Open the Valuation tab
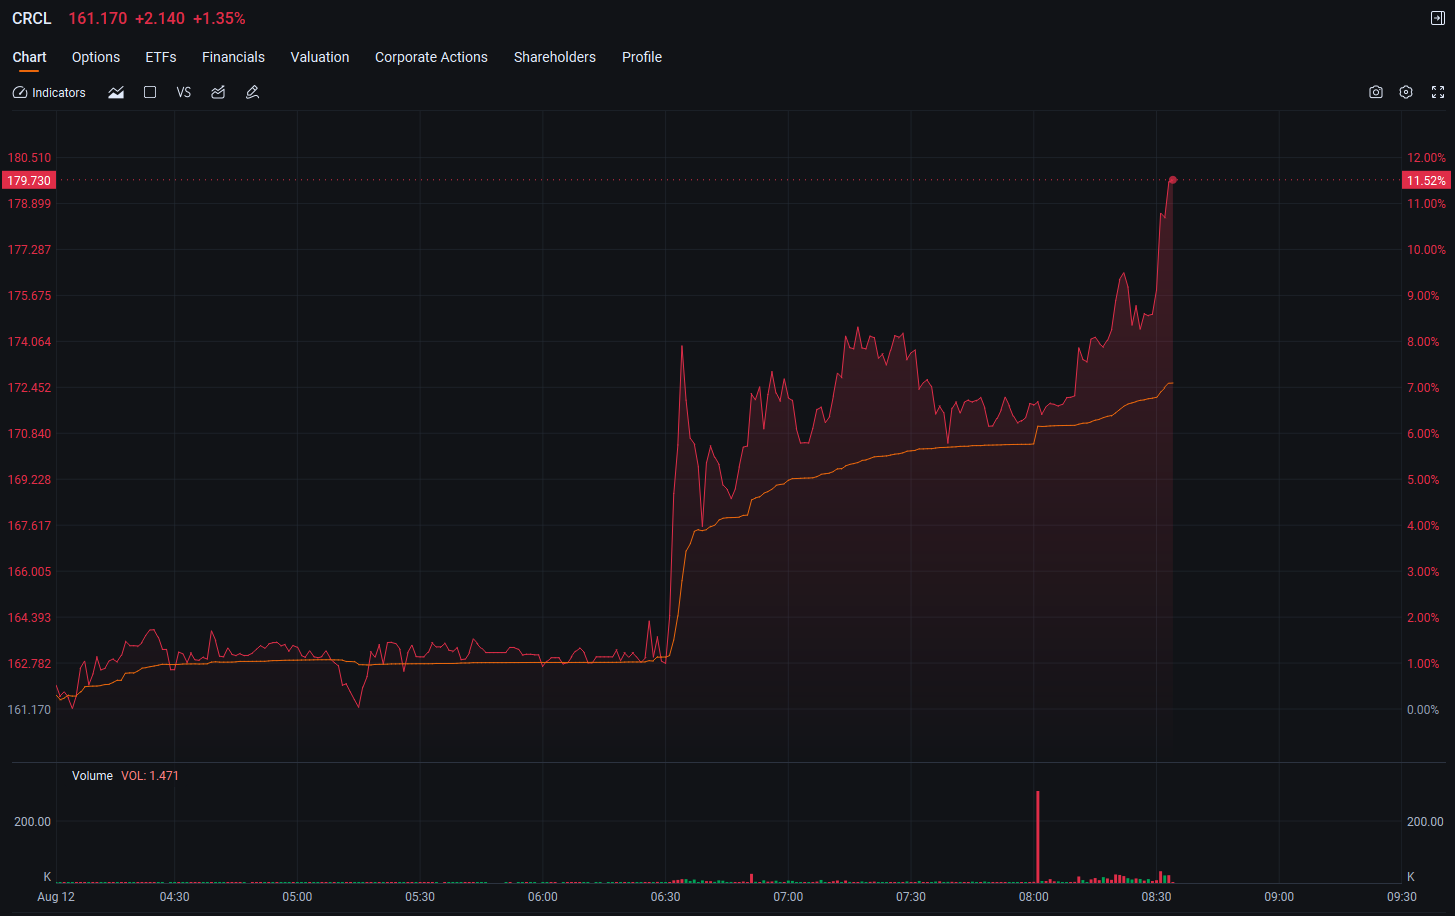Screen dimensions: 1455x916 [320, 57]
